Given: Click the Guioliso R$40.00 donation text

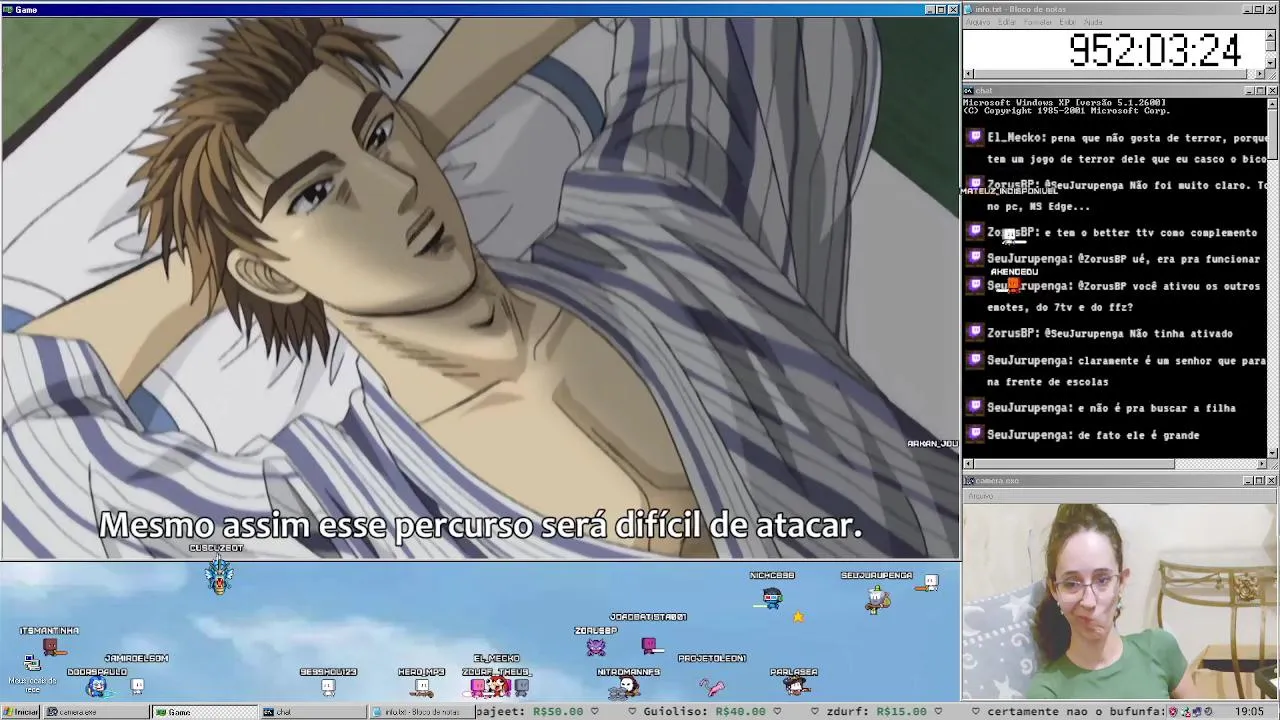Looking at the screenshot, I should (x=704, y=712).
